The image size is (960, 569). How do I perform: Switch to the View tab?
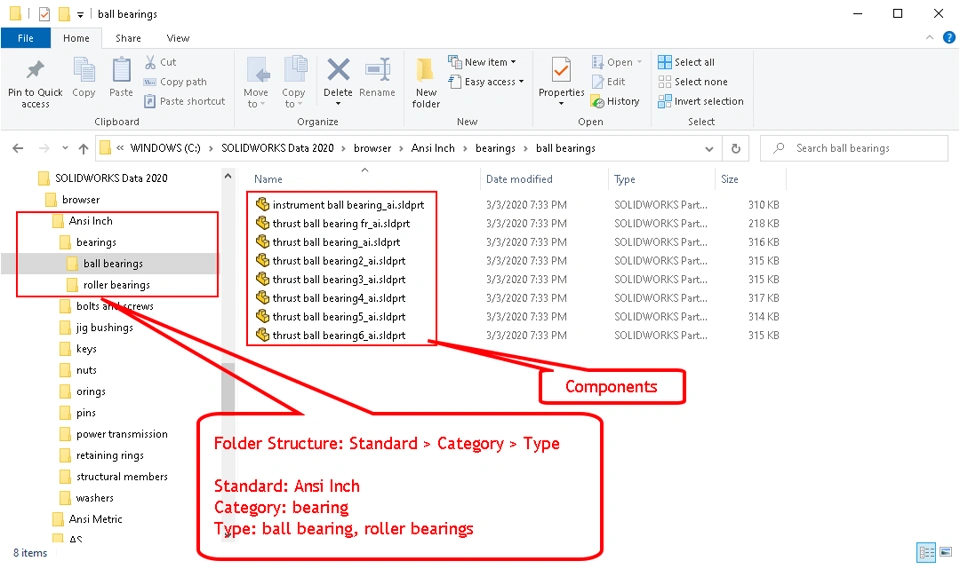tap(178, 38)
